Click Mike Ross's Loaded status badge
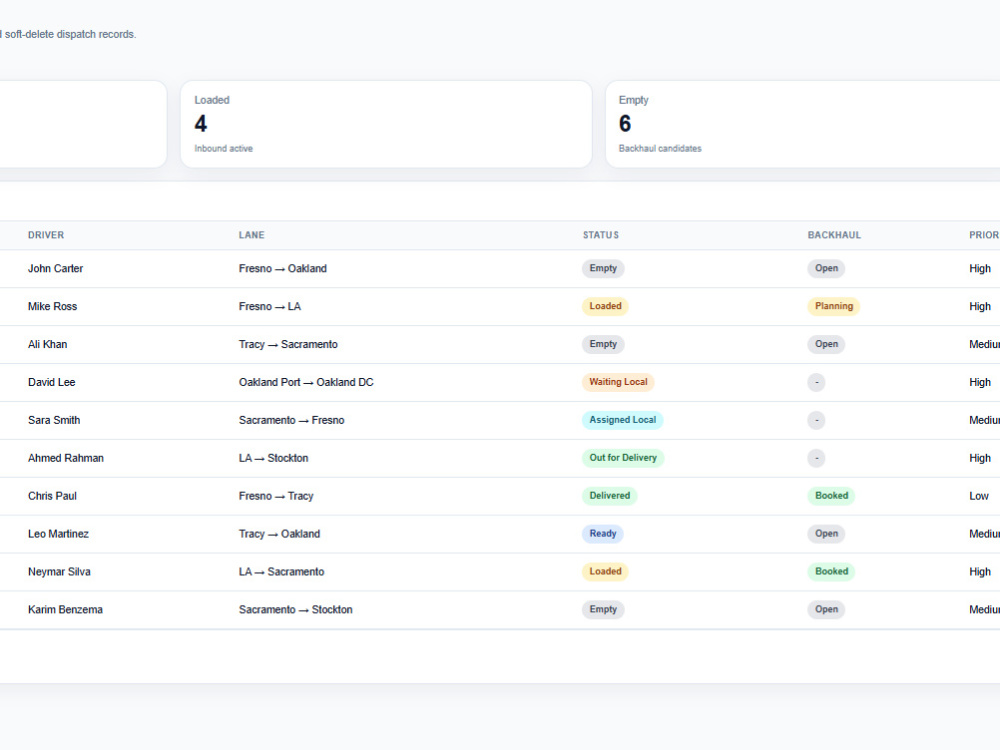Screen dimensions: 1000x750 point(605,306)
